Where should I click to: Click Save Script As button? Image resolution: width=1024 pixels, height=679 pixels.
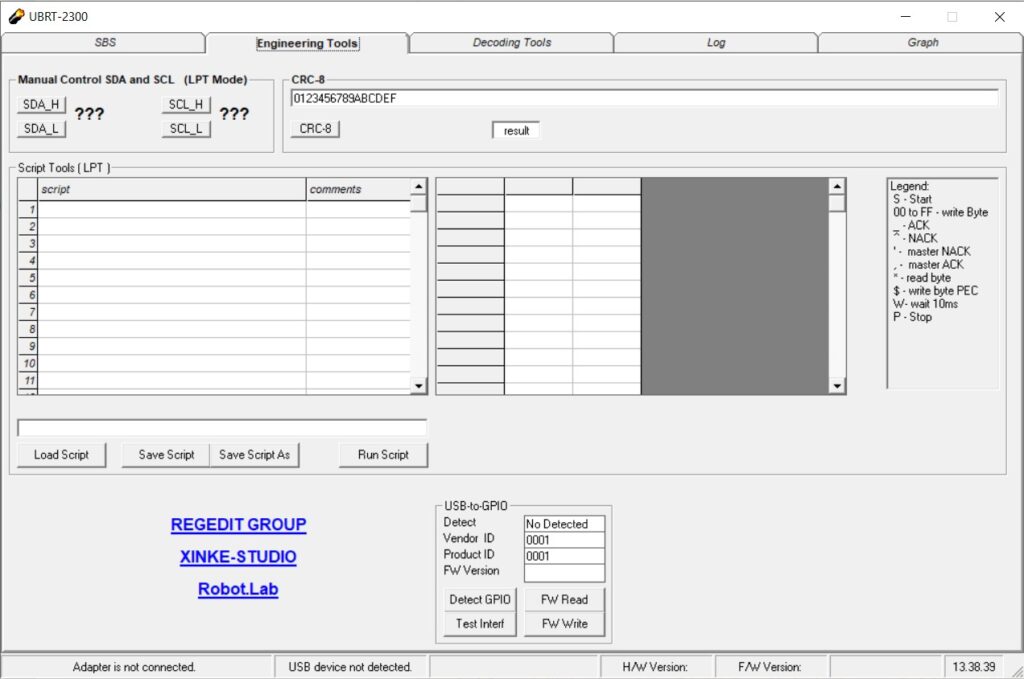click(254, 455)
